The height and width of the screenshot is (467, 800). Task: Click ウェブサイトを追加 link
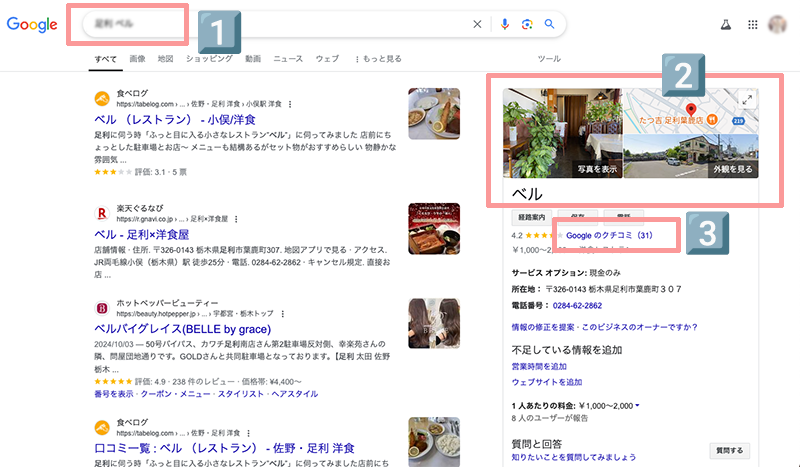pyautogui.click(x=547, y=382)
